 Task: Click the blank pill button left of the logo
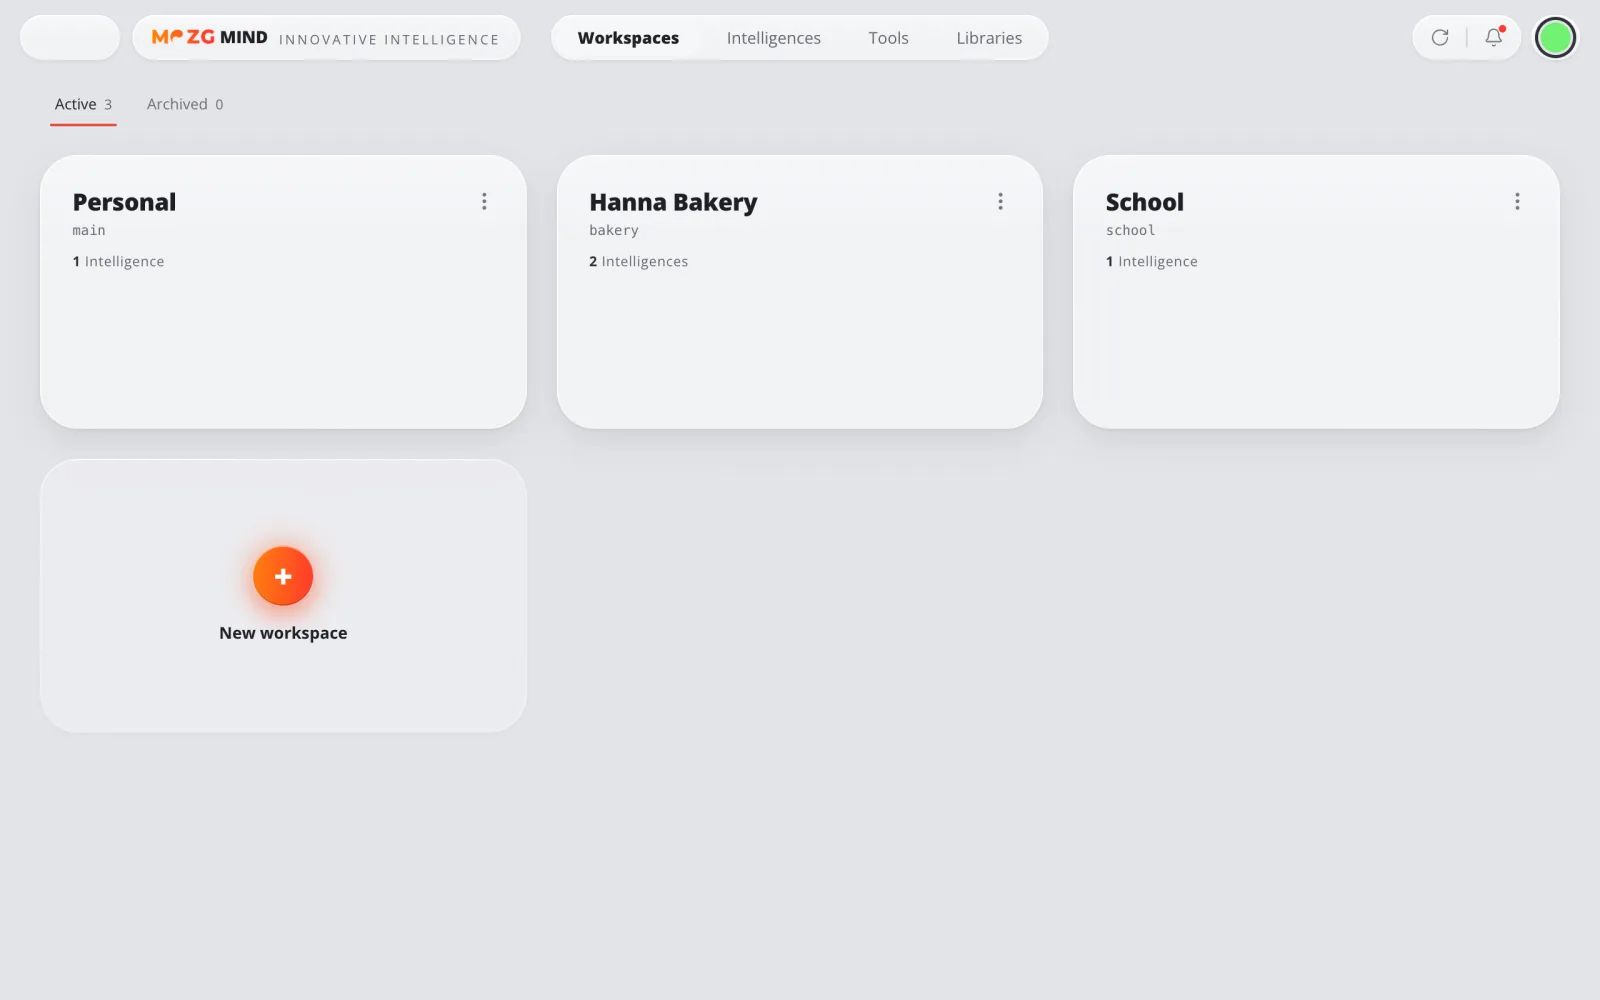[70, 38]
